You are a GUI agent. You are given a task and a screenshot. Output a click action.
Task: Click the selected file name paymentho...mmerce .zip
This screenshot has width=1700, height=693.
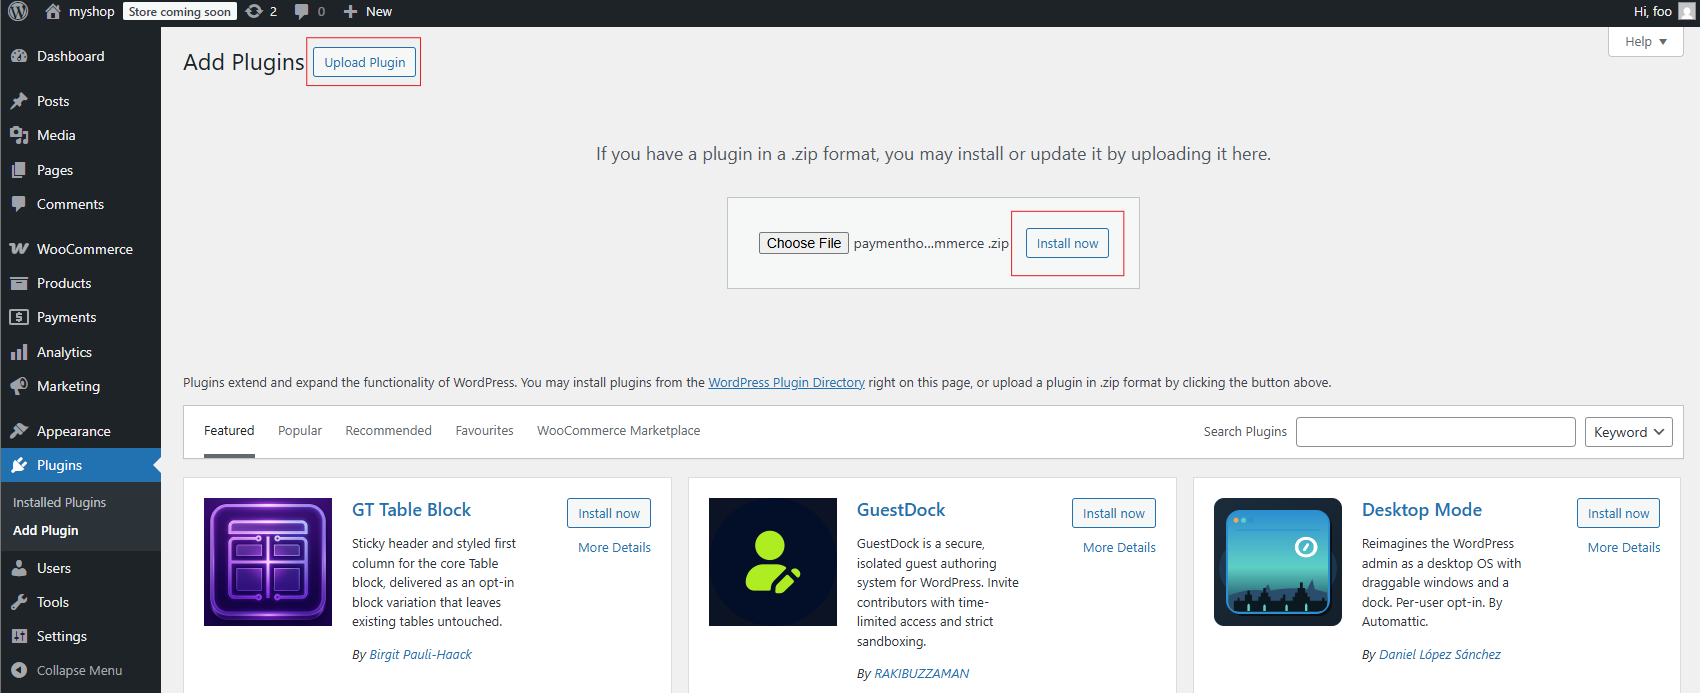[931, 243]
